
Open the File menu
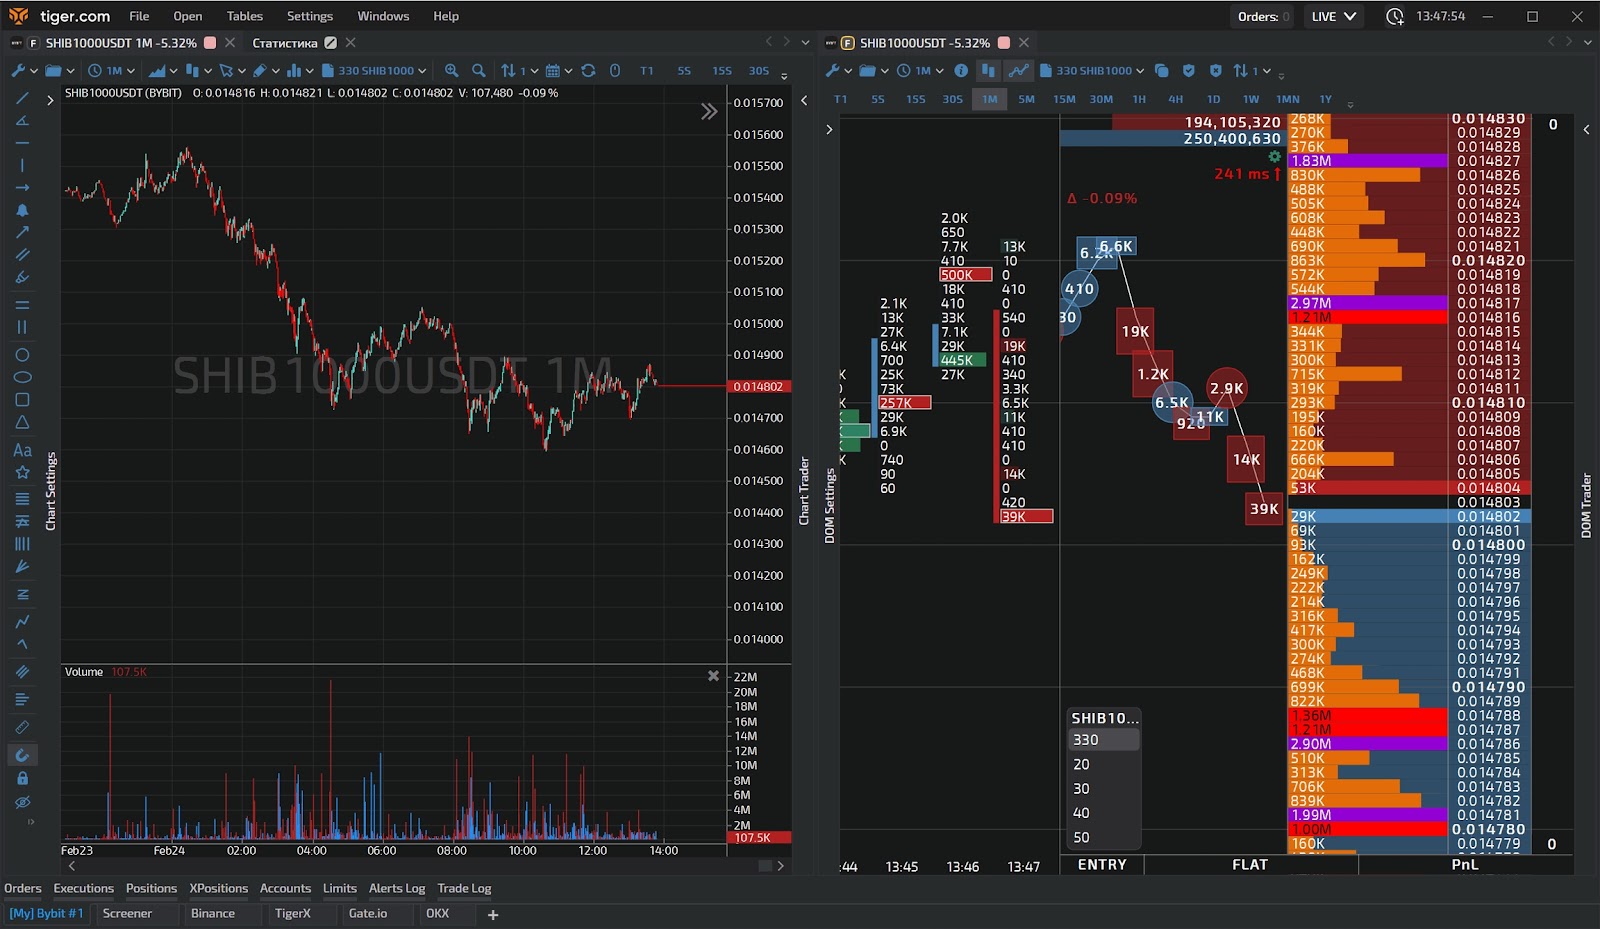click(x=139, y=16)
